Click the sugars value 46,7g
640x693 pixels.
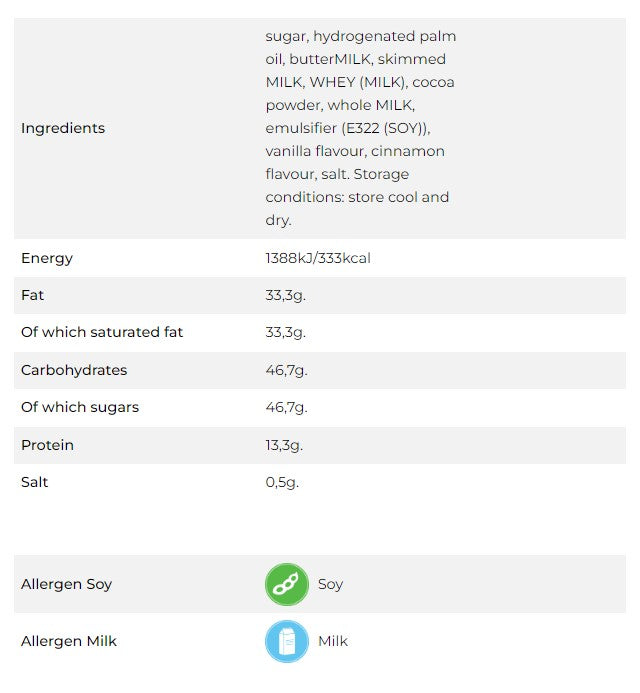(287, 407)
